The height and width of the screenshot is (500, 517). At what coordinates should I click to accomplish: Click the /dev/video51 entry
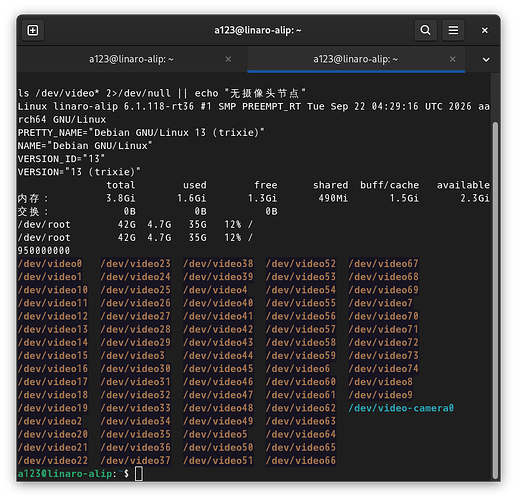(x=218, y=461)
